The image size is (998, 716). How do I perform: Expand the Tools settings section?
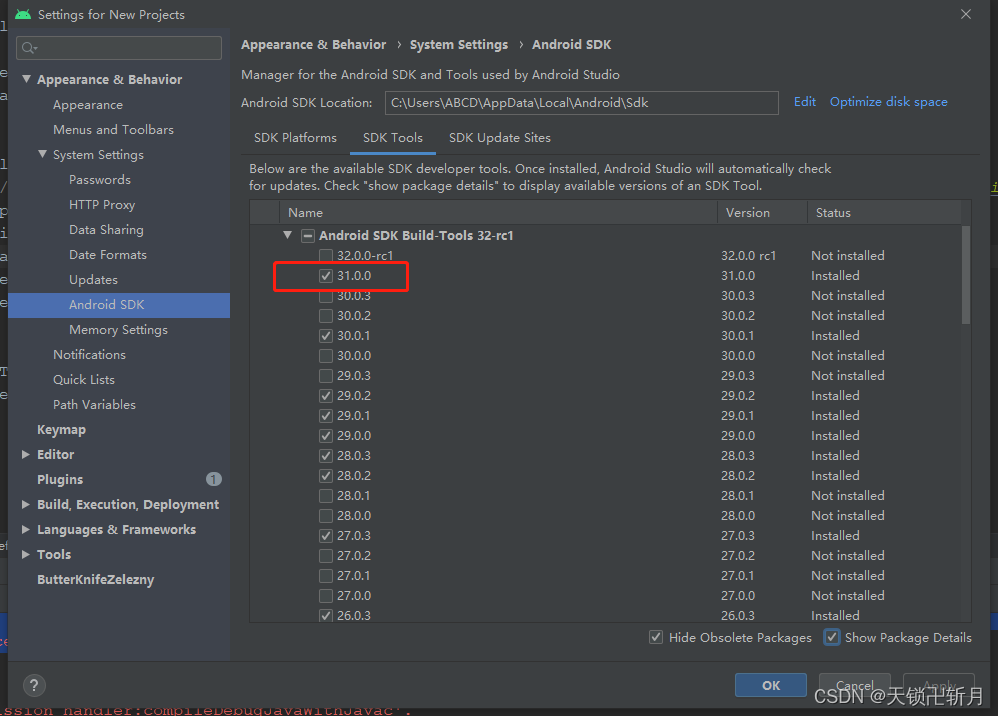tap(26, 554)
